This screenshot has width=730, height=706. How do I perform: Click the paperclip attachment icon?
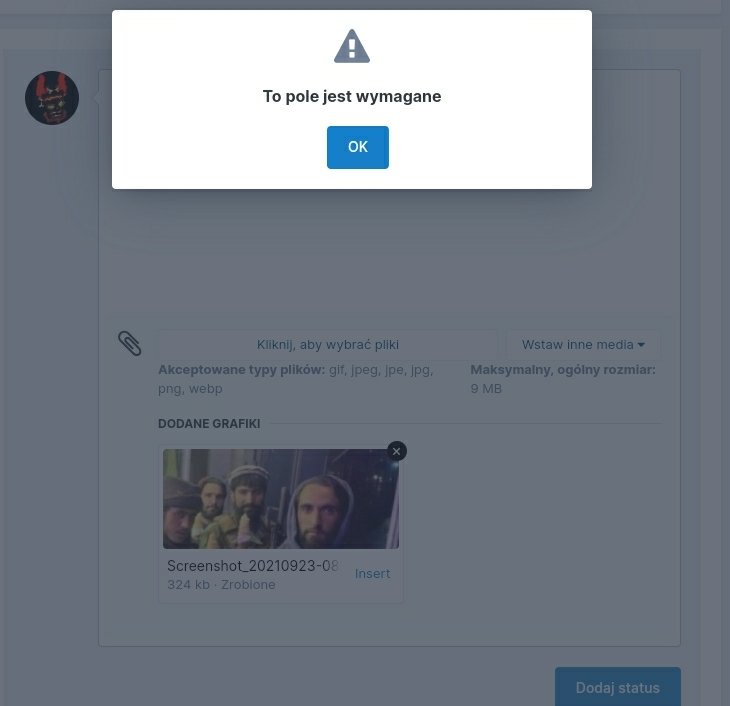click(x=129, y=344)
